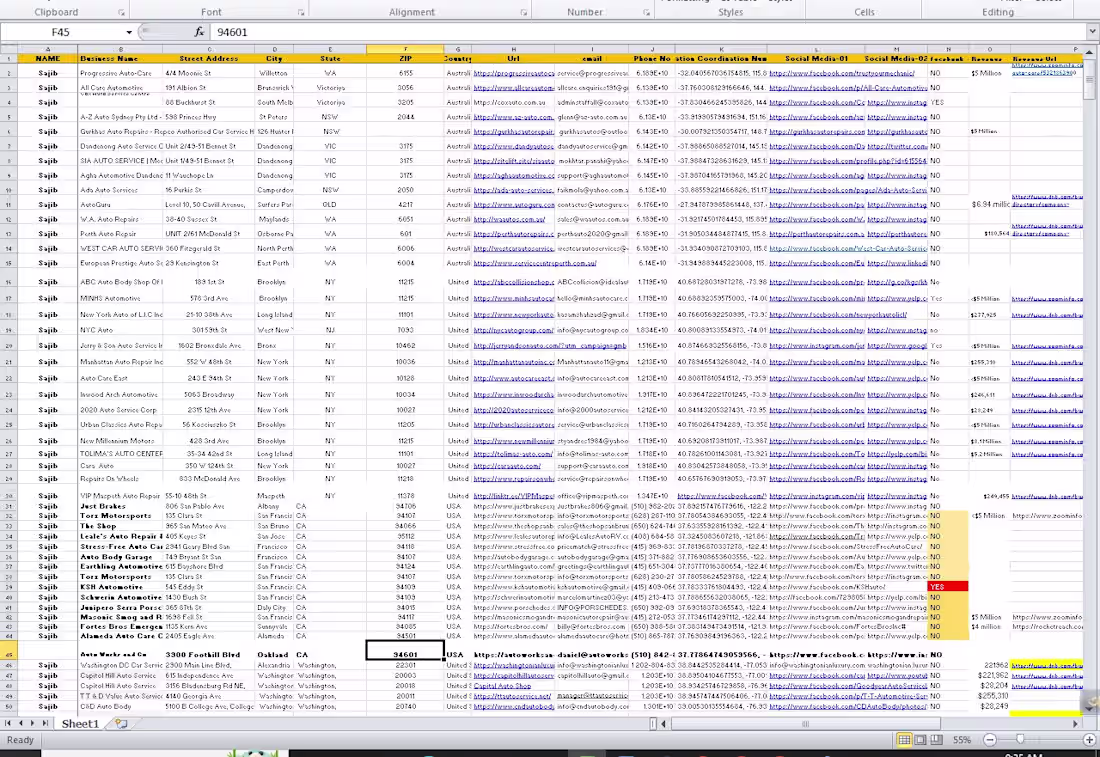
Task: Select the red YES cell for KSH Automotive
Action: 948,587
